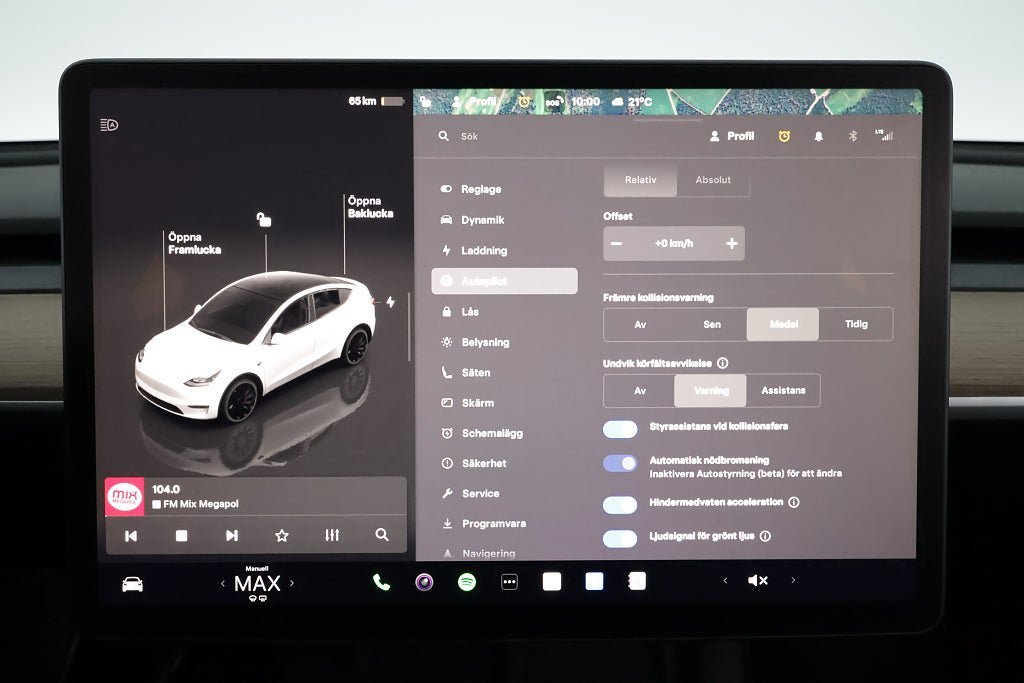This screenshot has height=683, width=1024.
Task: Set collision warning to Tidig
Action: tap(855, 324)
